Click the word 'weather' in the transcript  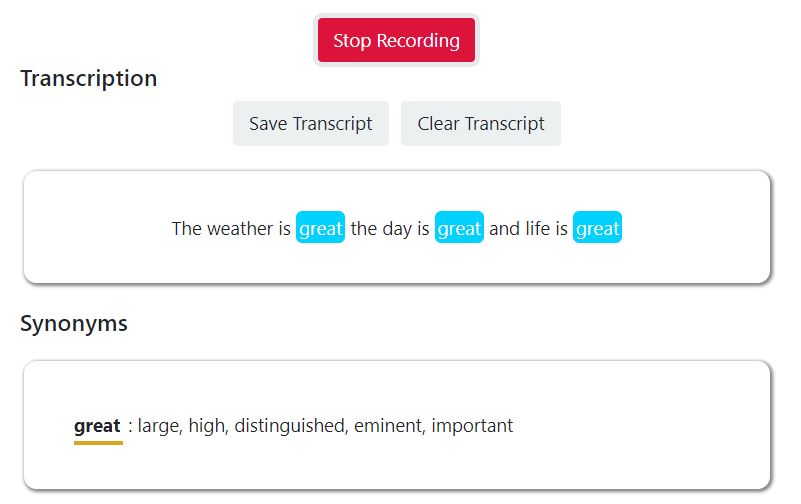240,229
